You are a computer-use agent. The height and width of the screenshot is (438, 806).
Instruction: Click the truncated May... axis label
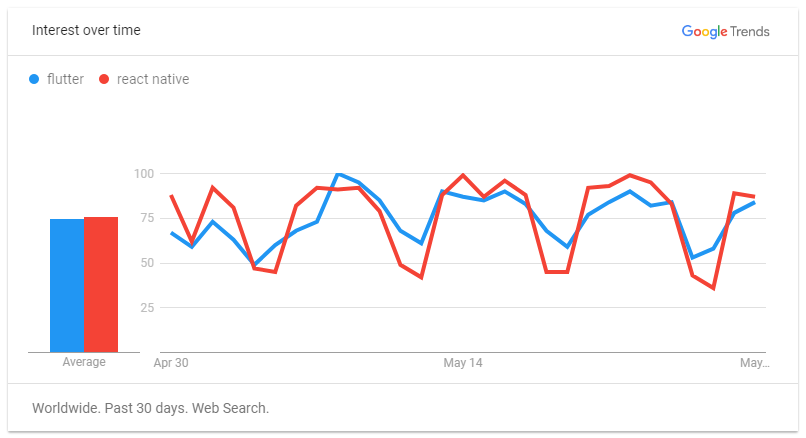pos(755,363)
